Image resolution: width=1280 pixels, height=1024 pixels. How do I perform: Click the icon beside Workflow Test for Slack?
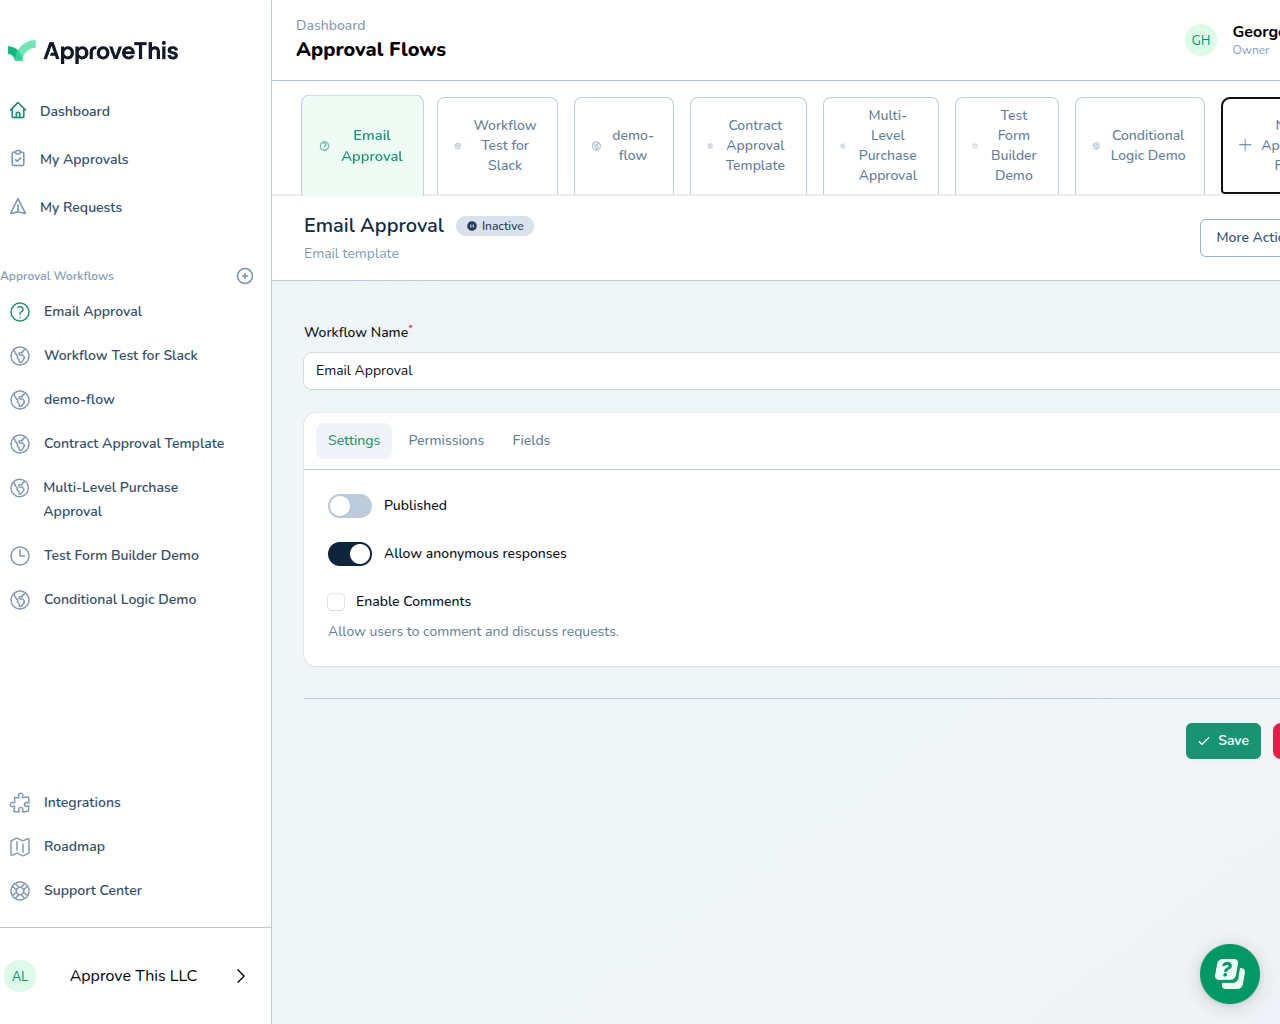click(x=20, y=356)
